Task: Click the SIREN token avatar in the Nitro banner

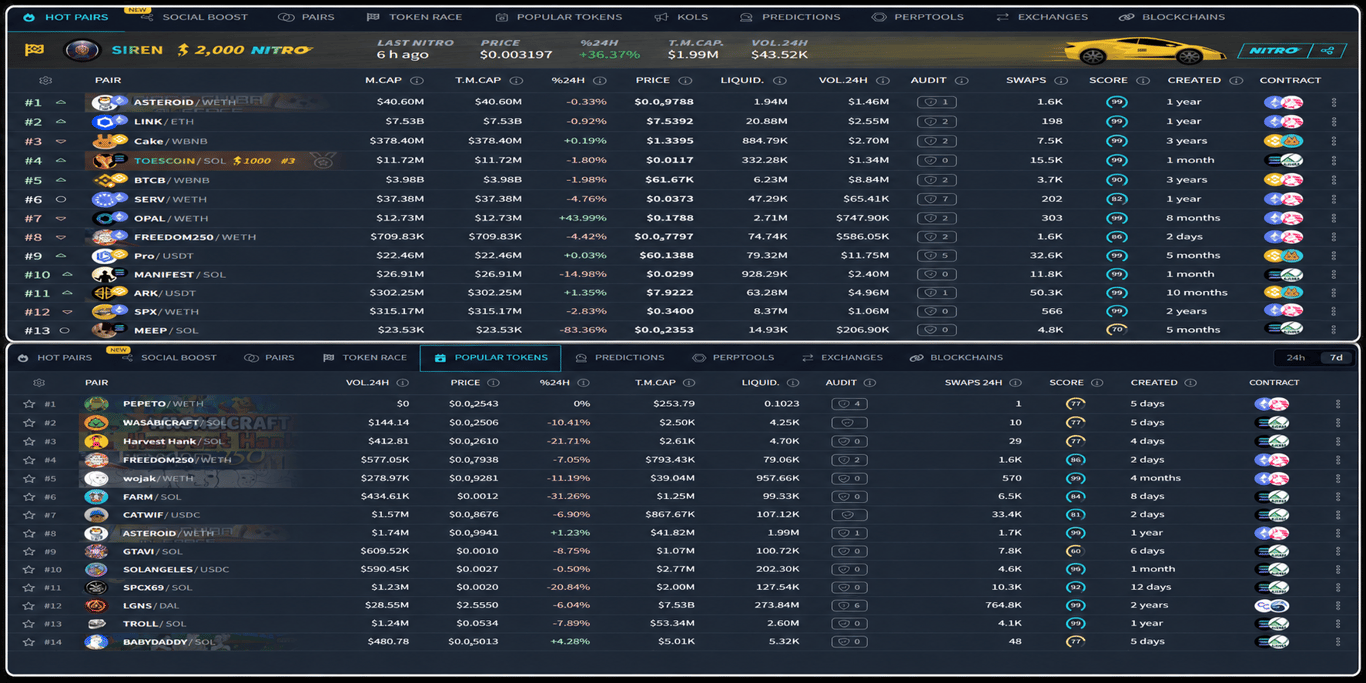Action: (x=82, y=50)
